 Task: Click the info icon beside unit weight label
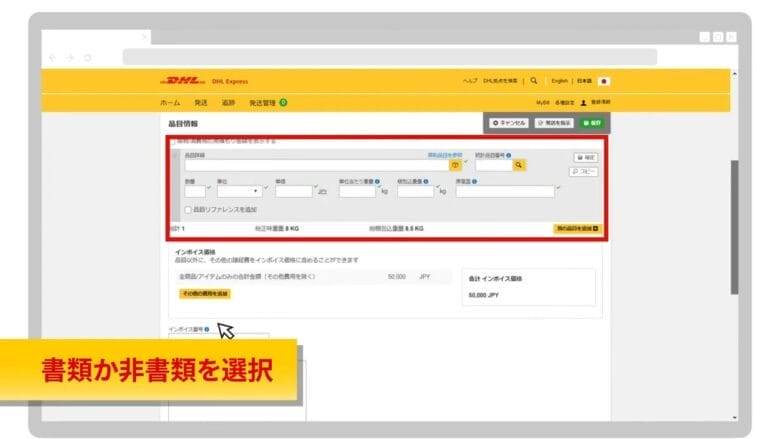click(x=377, y=181)
